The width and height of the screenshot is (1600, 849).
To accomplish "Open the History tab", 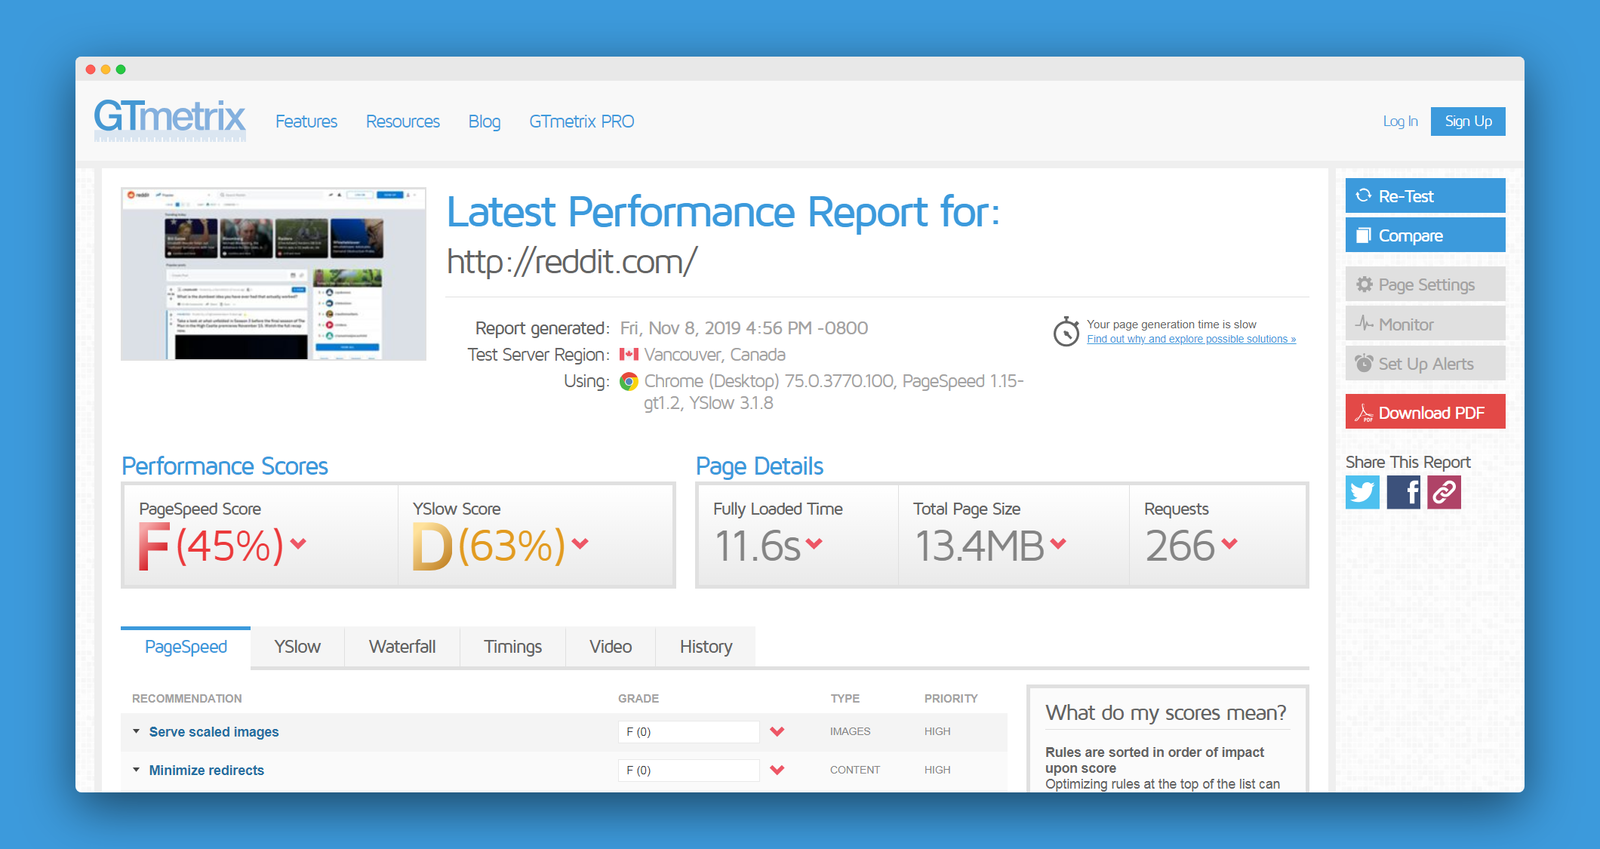I will click(x=706, y=647).
